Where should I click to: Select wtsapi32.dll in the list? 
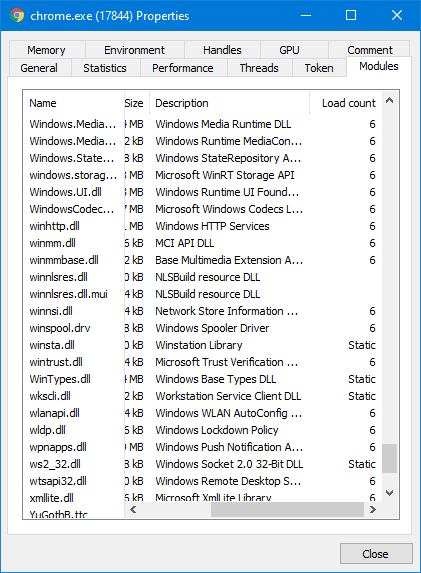pos(202,481)
